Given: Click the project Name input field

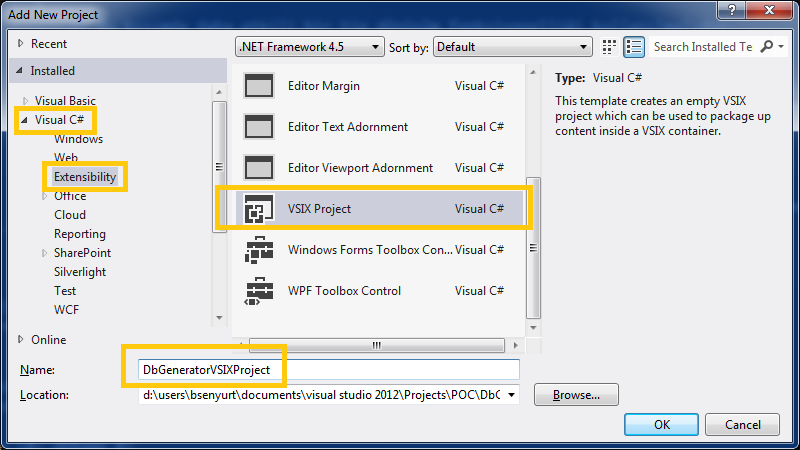Looking at the screenshot, I should pos(330,370).
